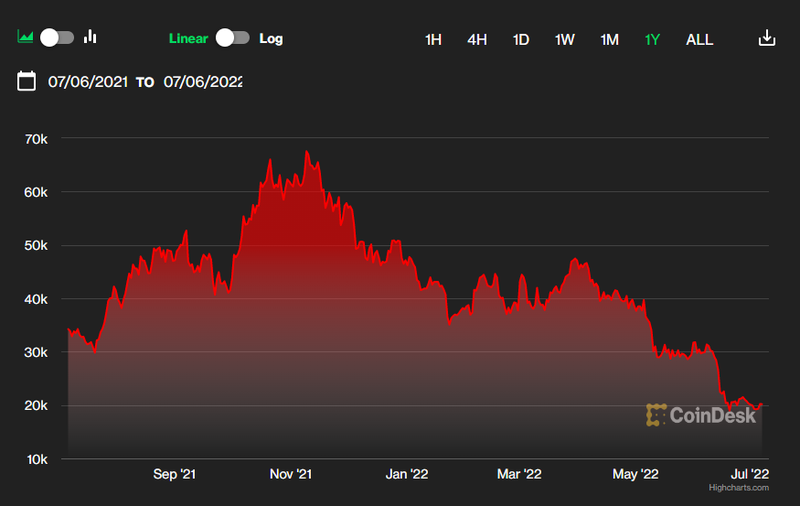Click the area chart icon
The width and height of the screenshot is (800, 506).
pyautogui.click(x=26, y=38)
